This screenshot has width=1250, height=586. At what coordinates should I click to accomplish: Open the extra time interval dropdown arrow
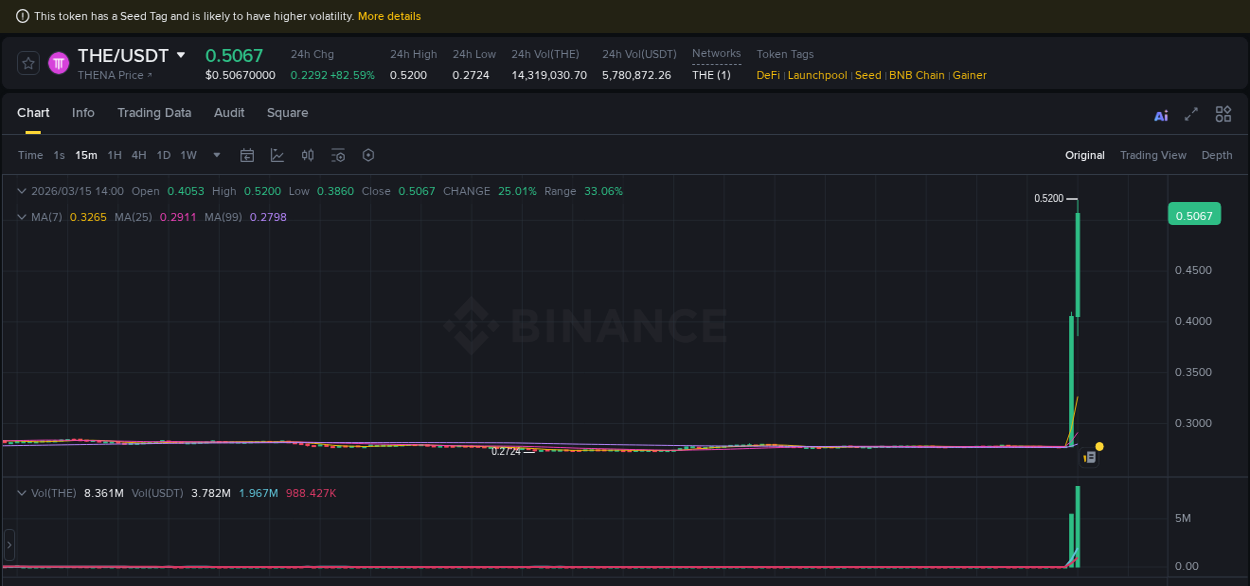tap(216, 155)
